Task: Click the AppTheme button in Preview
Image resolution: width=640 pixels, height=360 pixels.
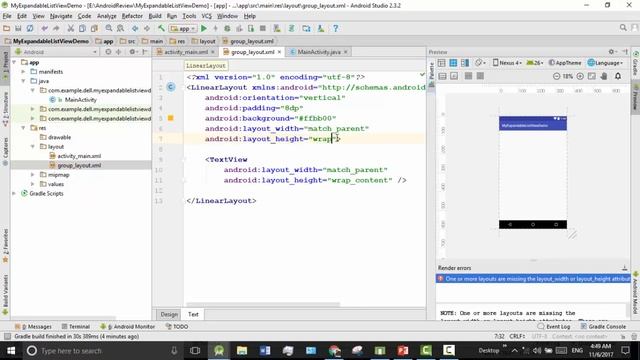Action: tap(565, 63)
